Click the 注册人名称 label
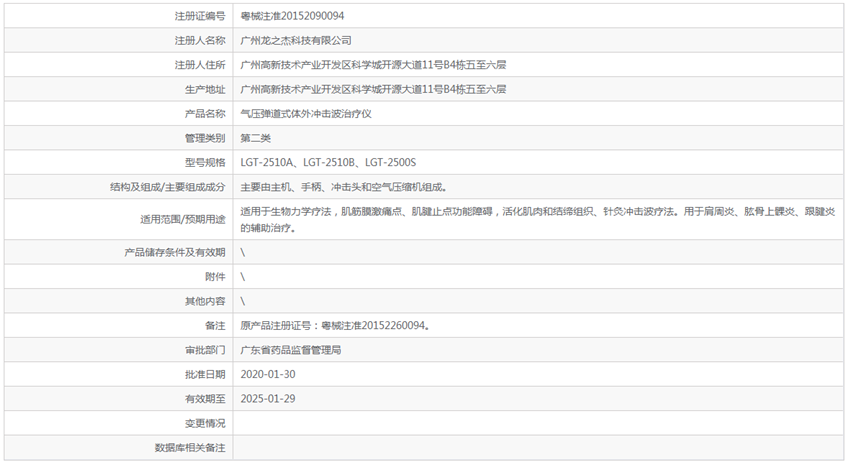This screenshot has height=464, width=850. point(199,41)
